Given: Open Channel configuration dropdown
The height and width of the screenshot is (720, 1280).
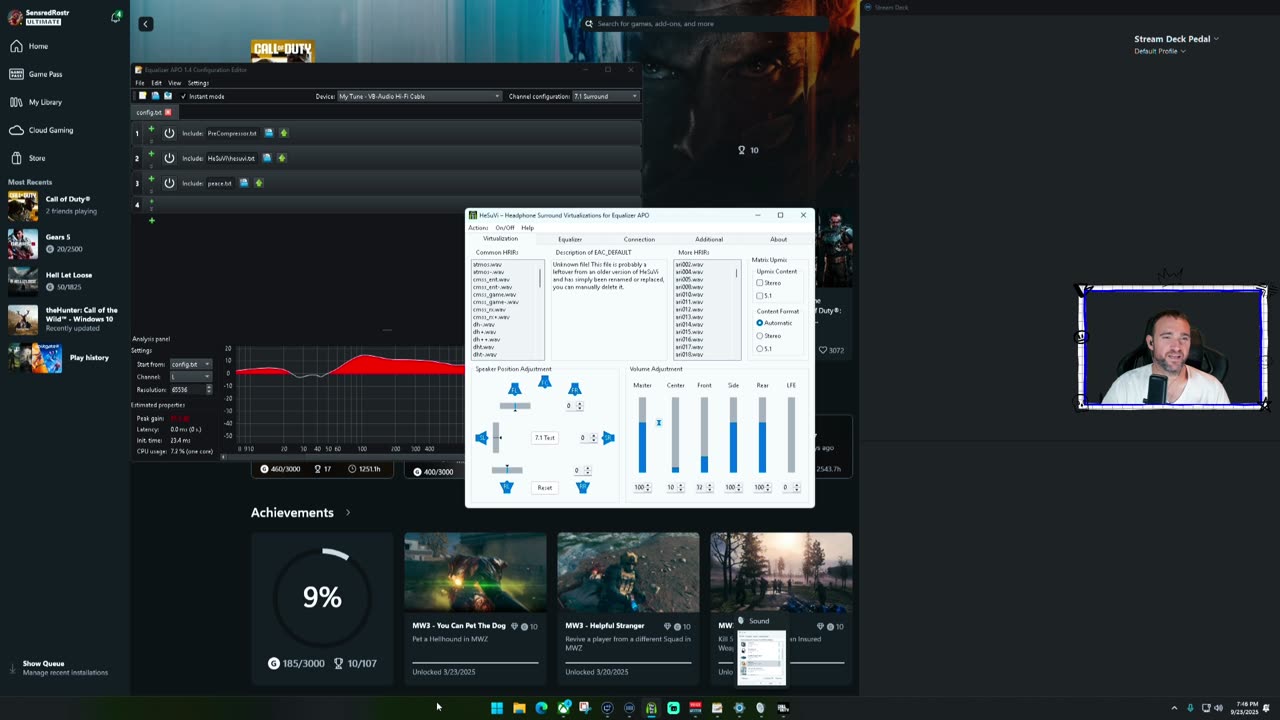Looking at the screenshot, I should (605, 96).
